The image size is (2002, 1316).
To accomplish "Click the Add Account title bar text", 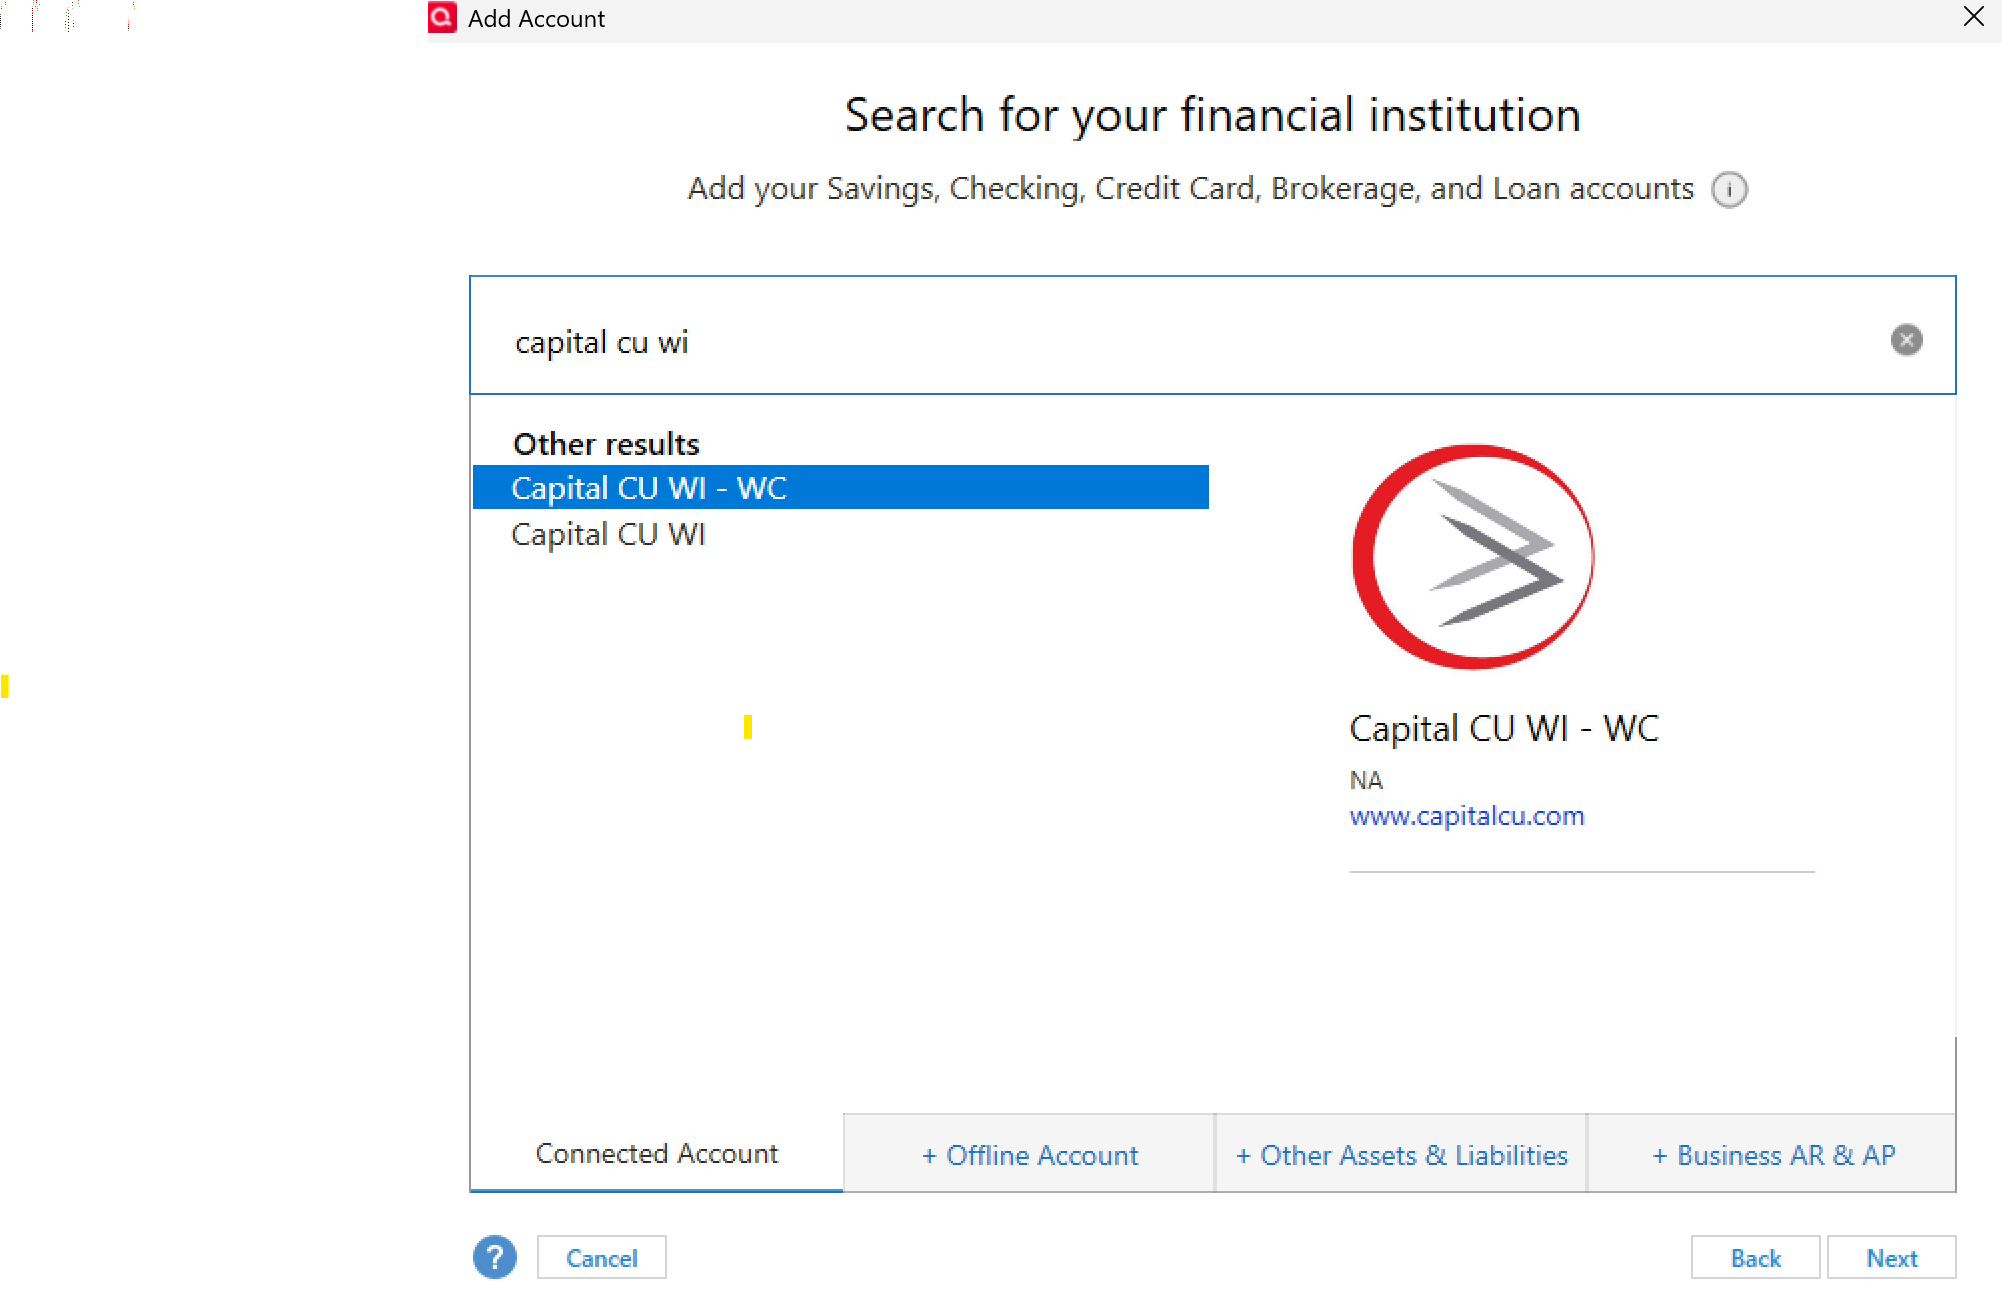I will [x=536, y=19].
